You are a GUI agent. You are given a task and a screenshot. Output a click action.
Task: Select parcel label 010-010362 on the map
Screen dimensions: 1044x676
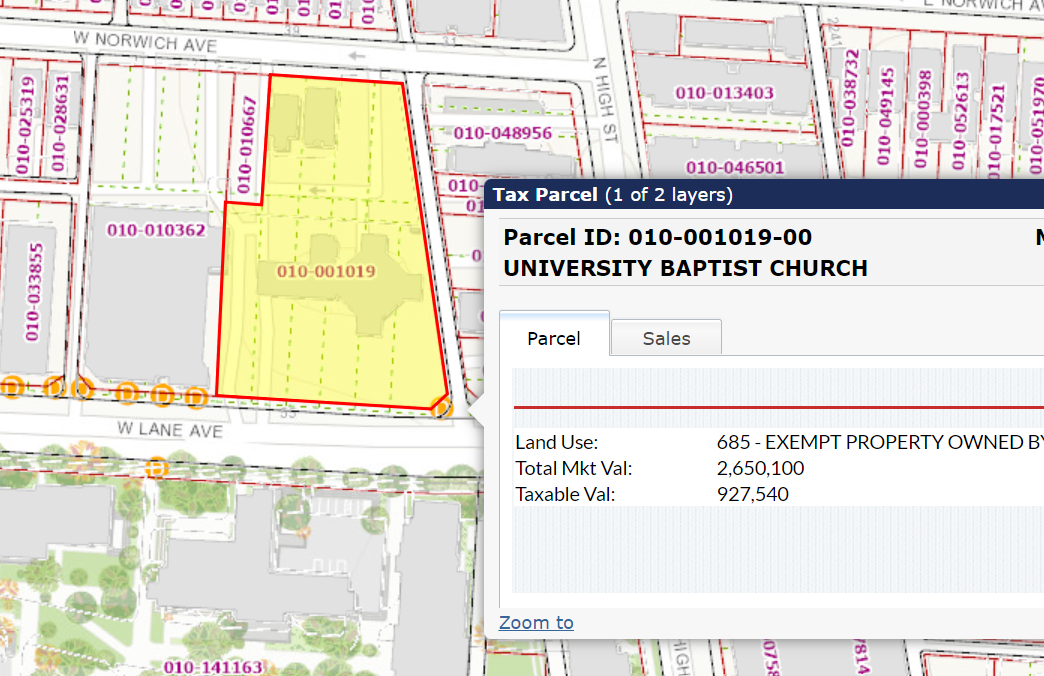point(156,230)
